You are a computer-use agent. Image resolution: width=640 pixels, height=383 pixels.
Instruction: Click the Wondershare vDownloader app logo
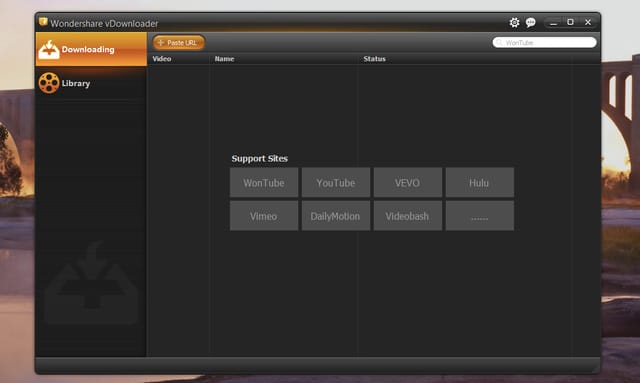[x=43, y=22]
